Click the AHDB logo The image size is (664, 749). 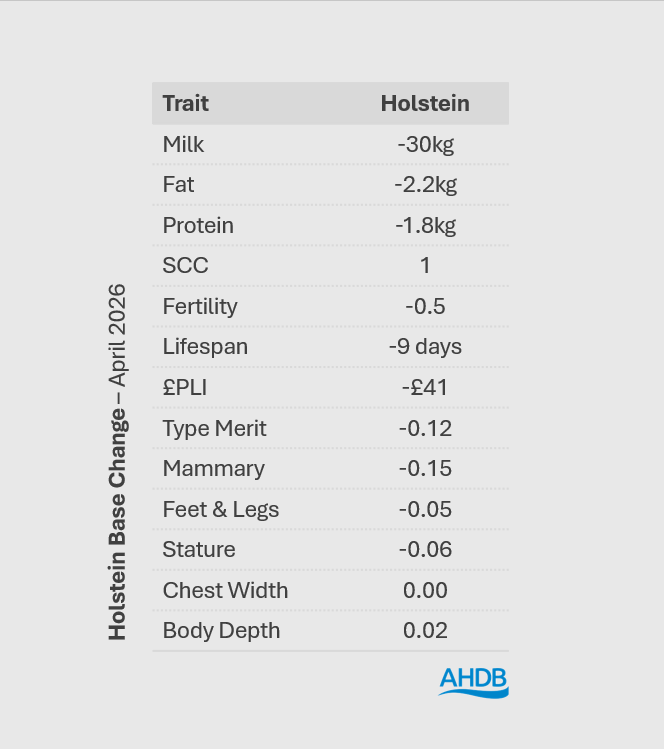(x=473, y=681)
